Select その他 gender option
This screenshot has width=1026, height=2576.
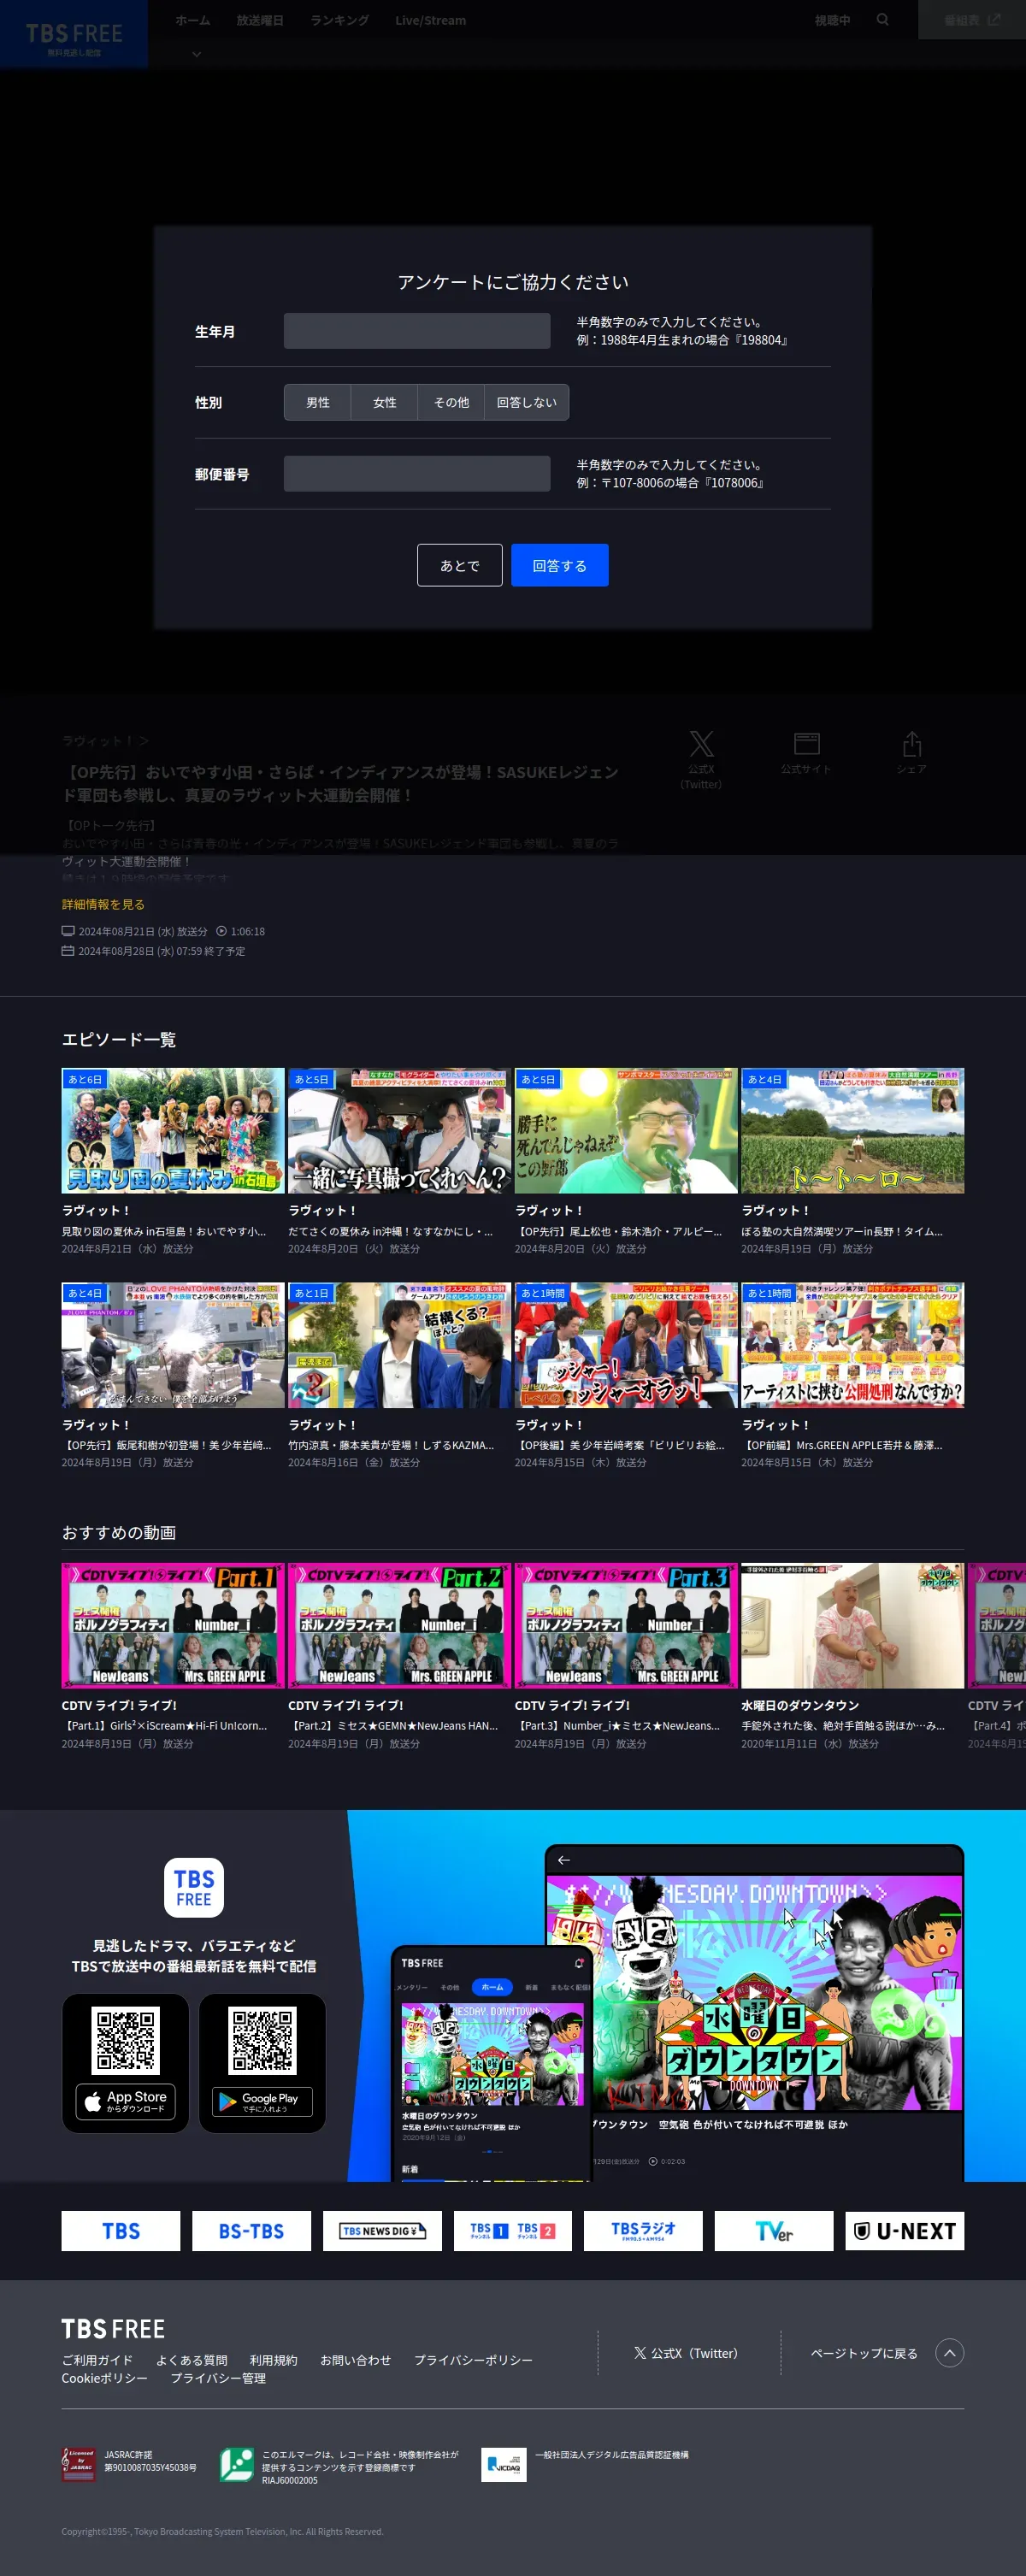[x=451, y=402]
